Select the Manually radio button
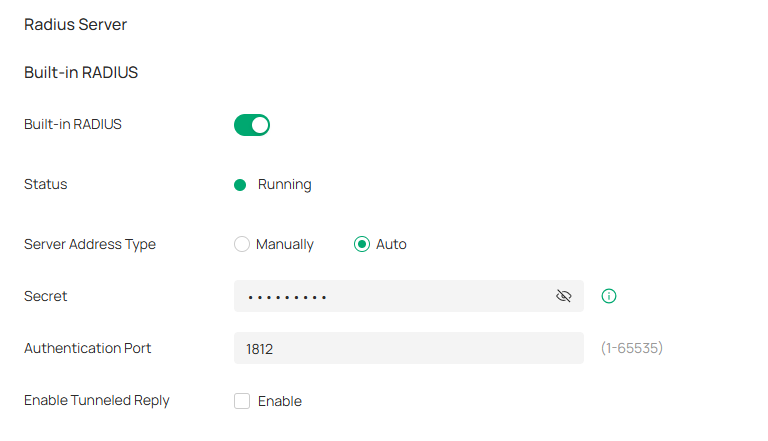The height and width of the screenshot is (441, 768). (241, 244)
